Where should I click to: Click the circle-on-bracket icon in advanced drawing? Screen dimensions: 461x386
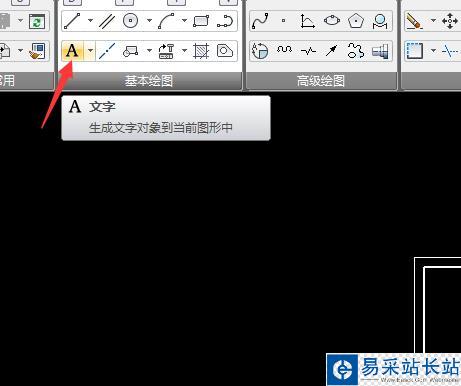click(380, 21)
